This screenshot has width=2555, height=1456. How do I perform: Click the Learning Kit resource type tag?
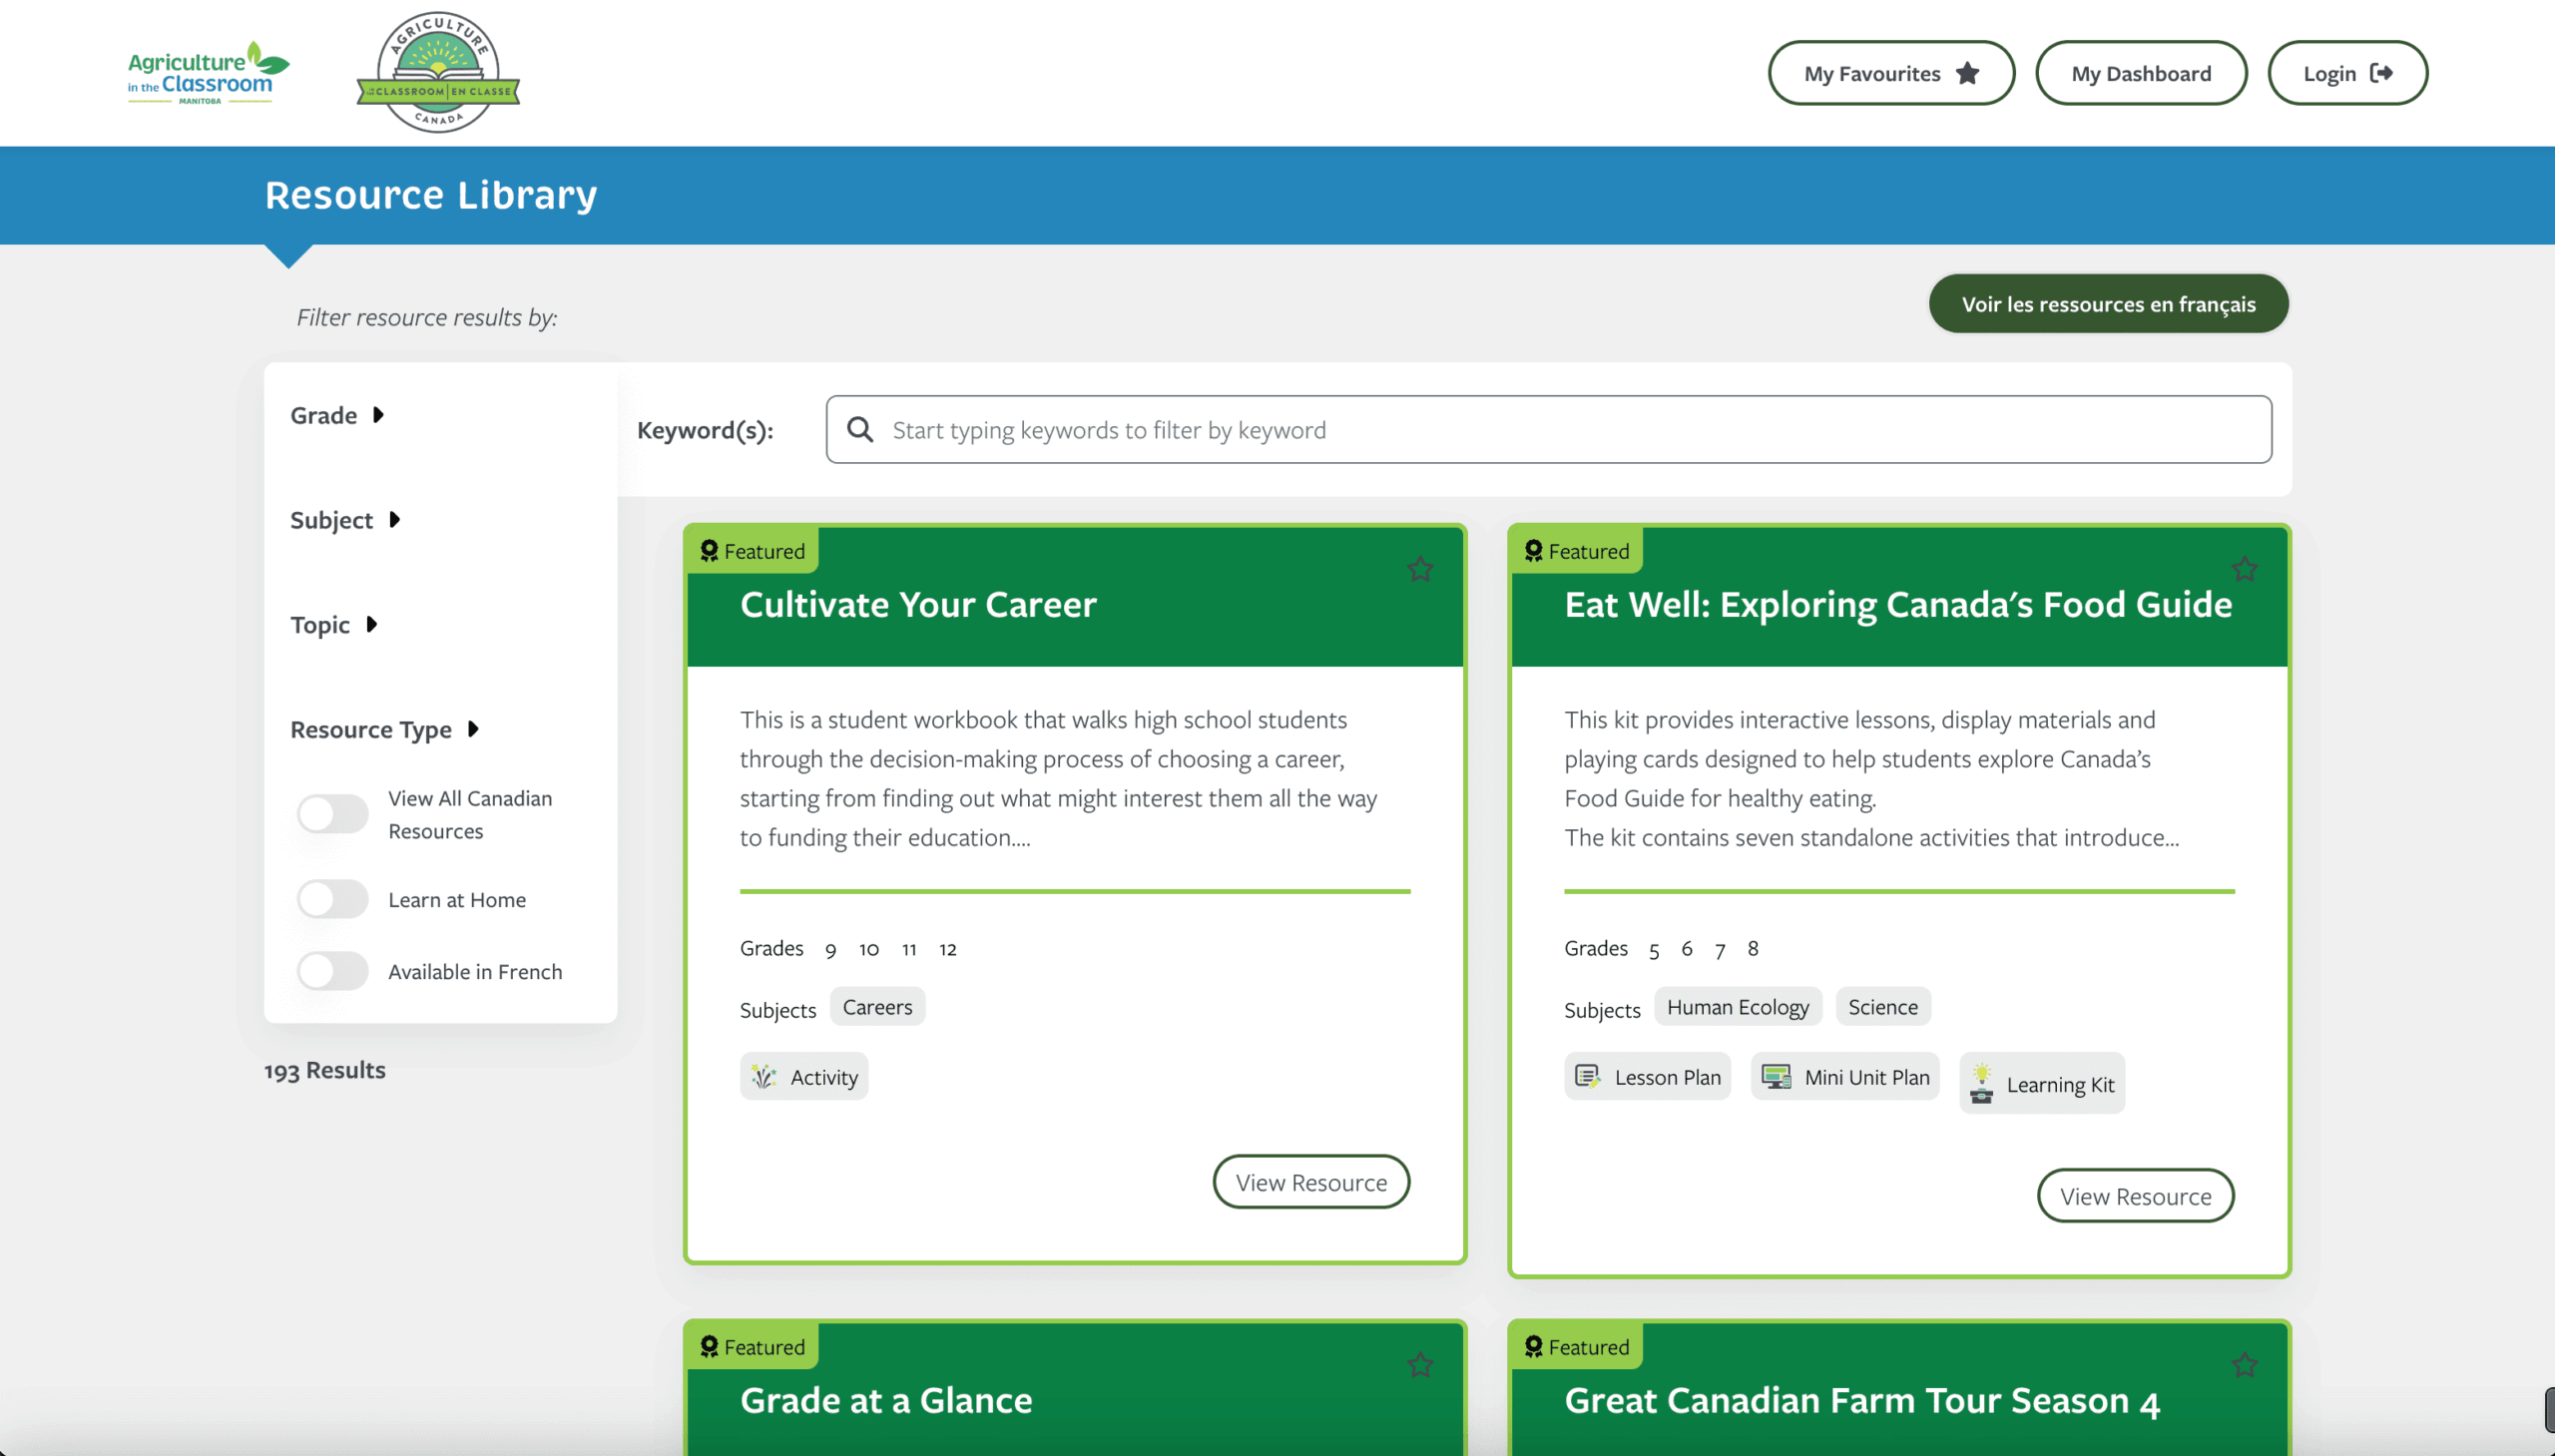pos(2041,1084)
